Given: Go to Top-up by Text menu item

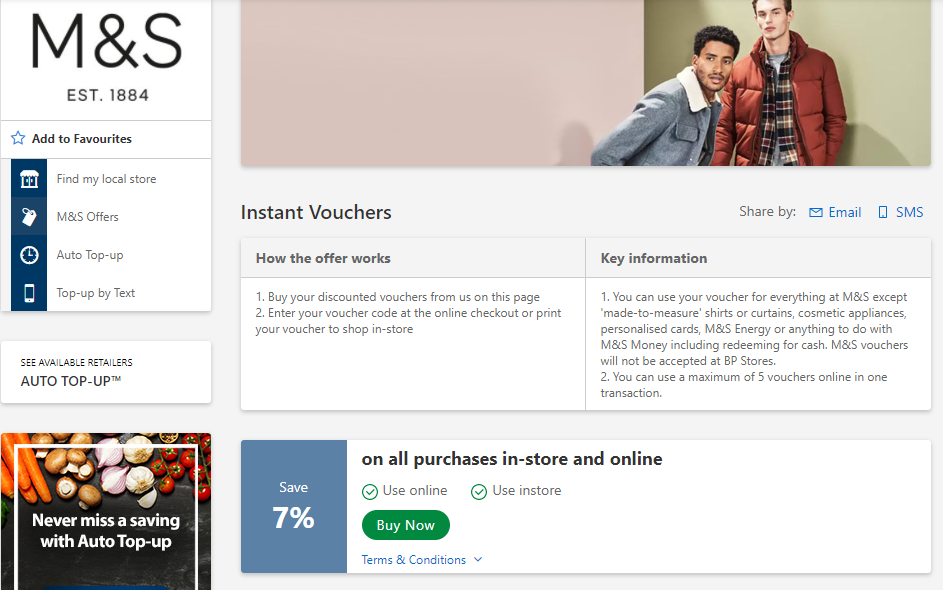Looking at the screenshot, I should 96,293.
